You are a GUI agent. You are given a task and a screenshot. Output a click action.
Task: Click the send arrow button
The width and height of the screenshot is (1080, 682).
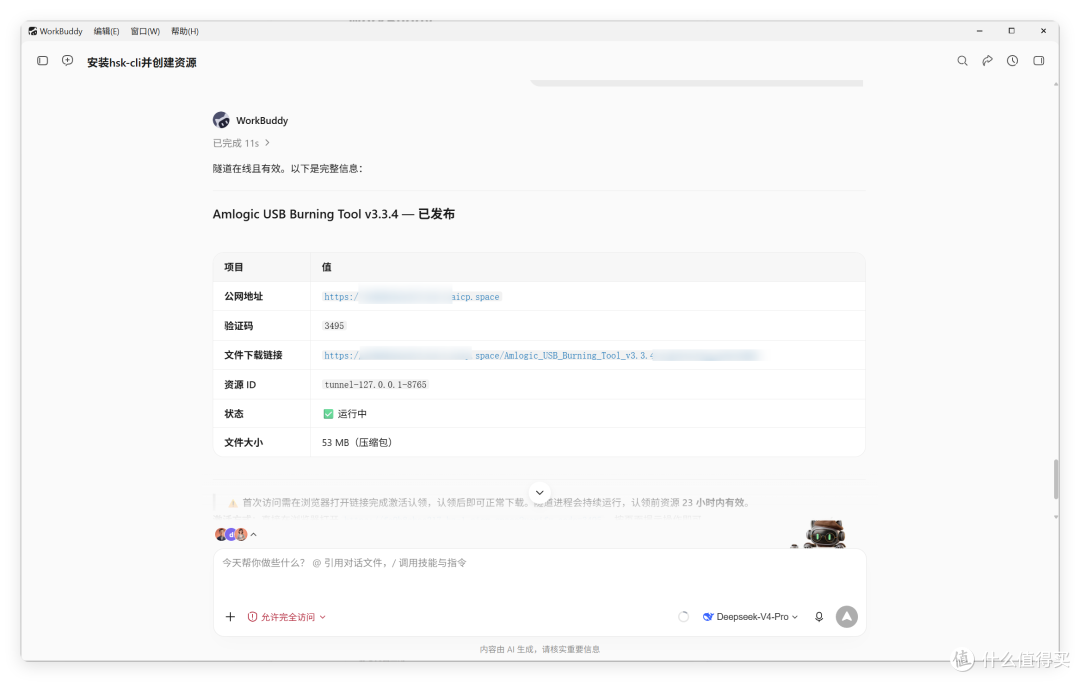[847, 617]
